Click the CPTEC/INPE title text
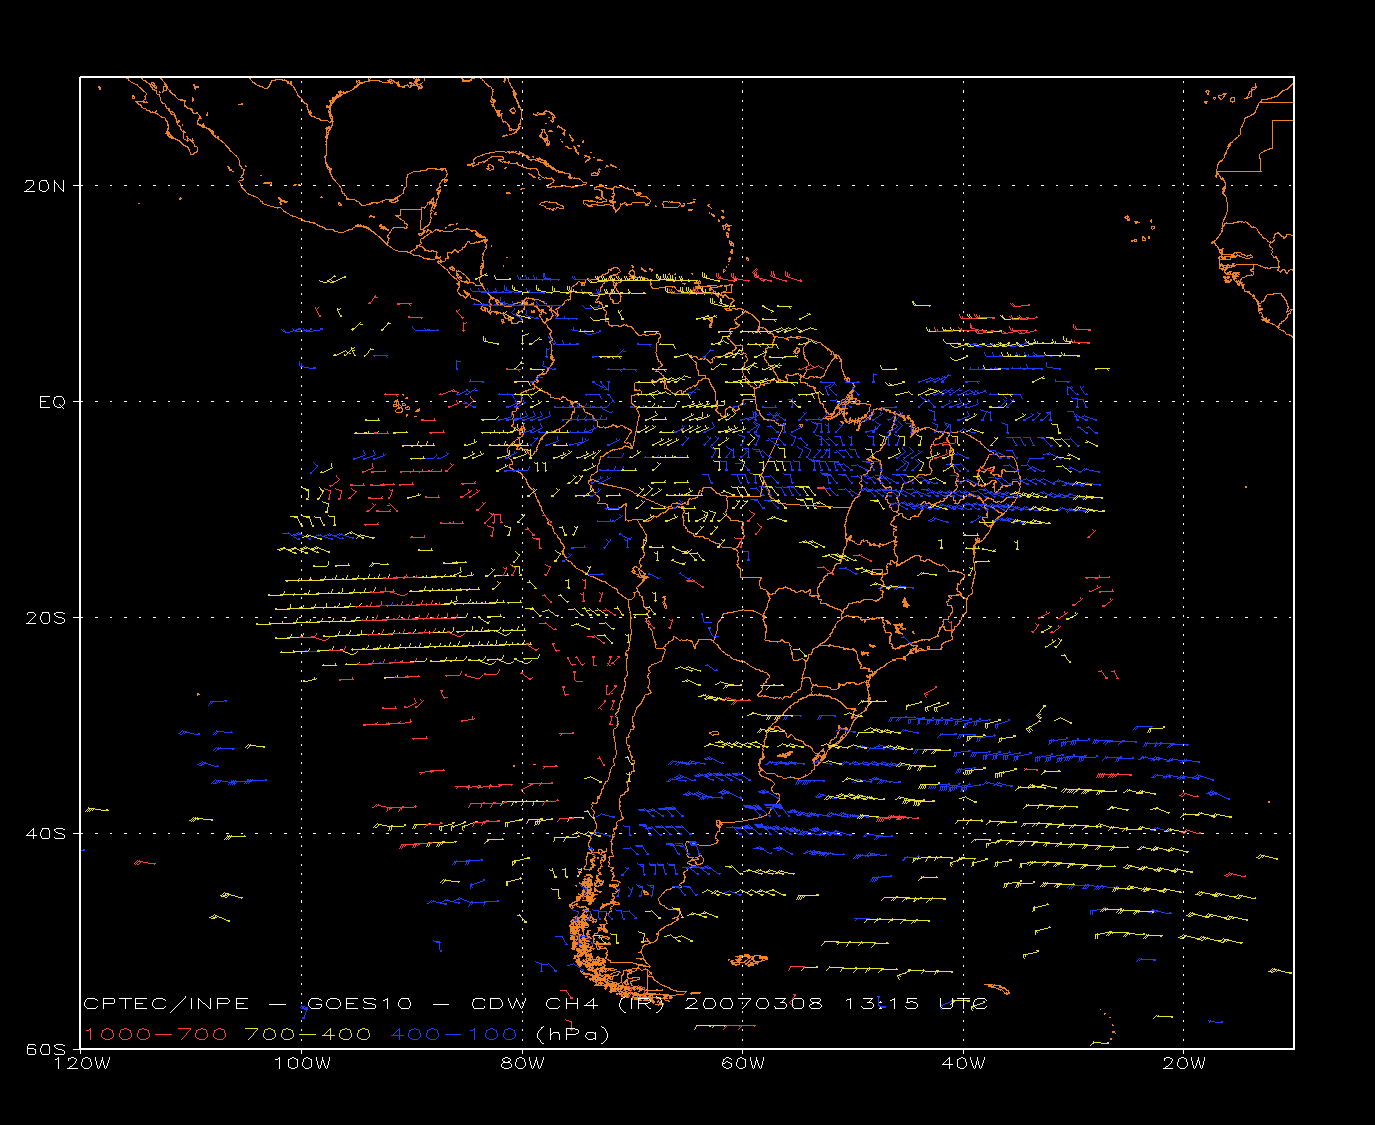 click(166, 1003)
